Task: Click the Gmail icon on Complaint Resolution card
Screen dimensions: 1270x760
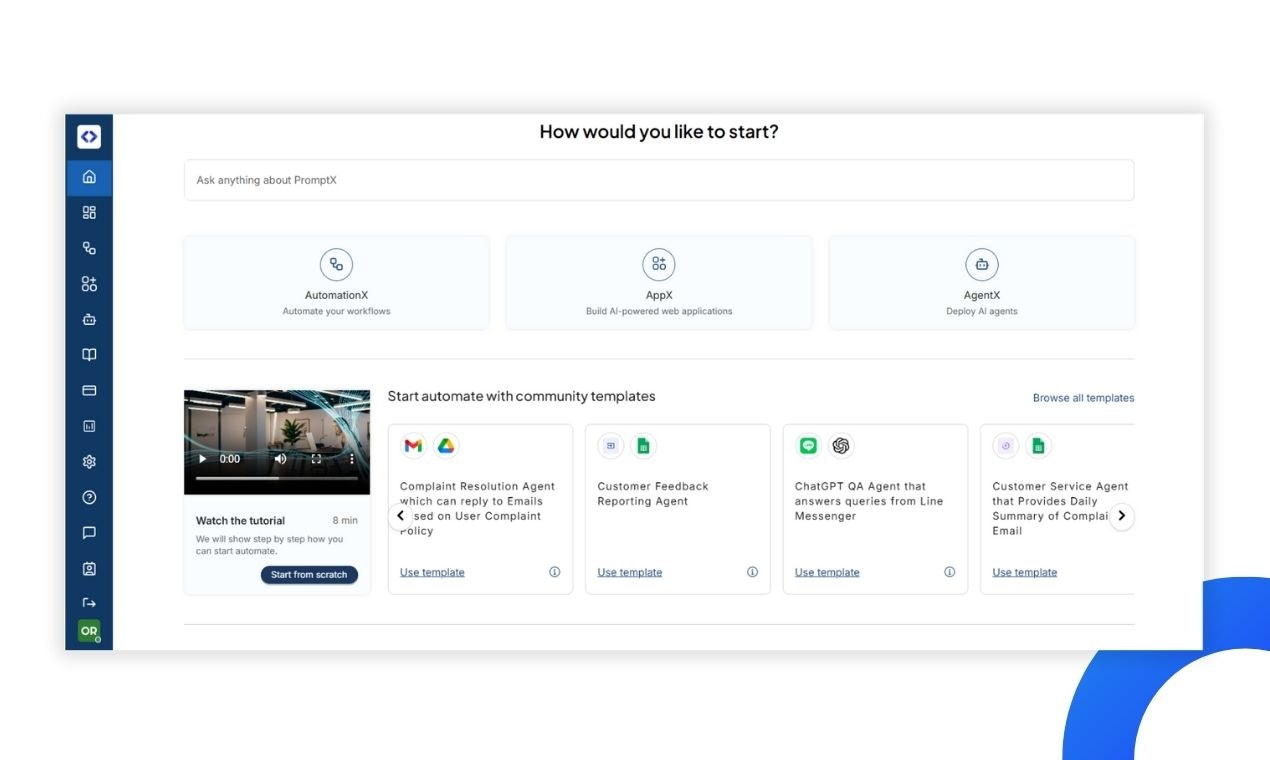Action: [413, 446]
